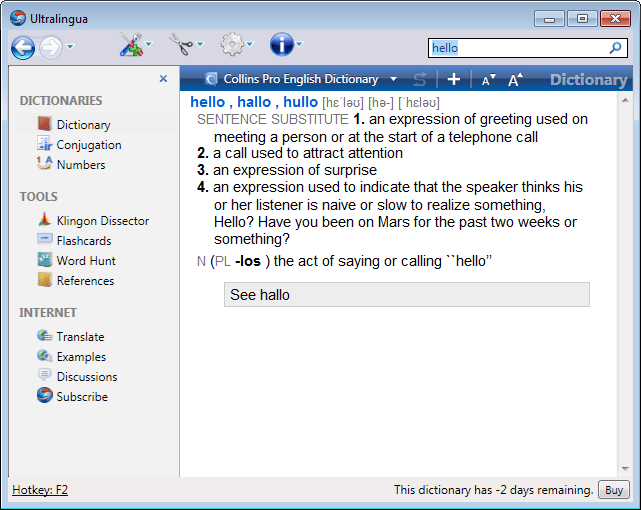Increase font size with large A icon
The image size is (641, 510).
tap(515, 79)
